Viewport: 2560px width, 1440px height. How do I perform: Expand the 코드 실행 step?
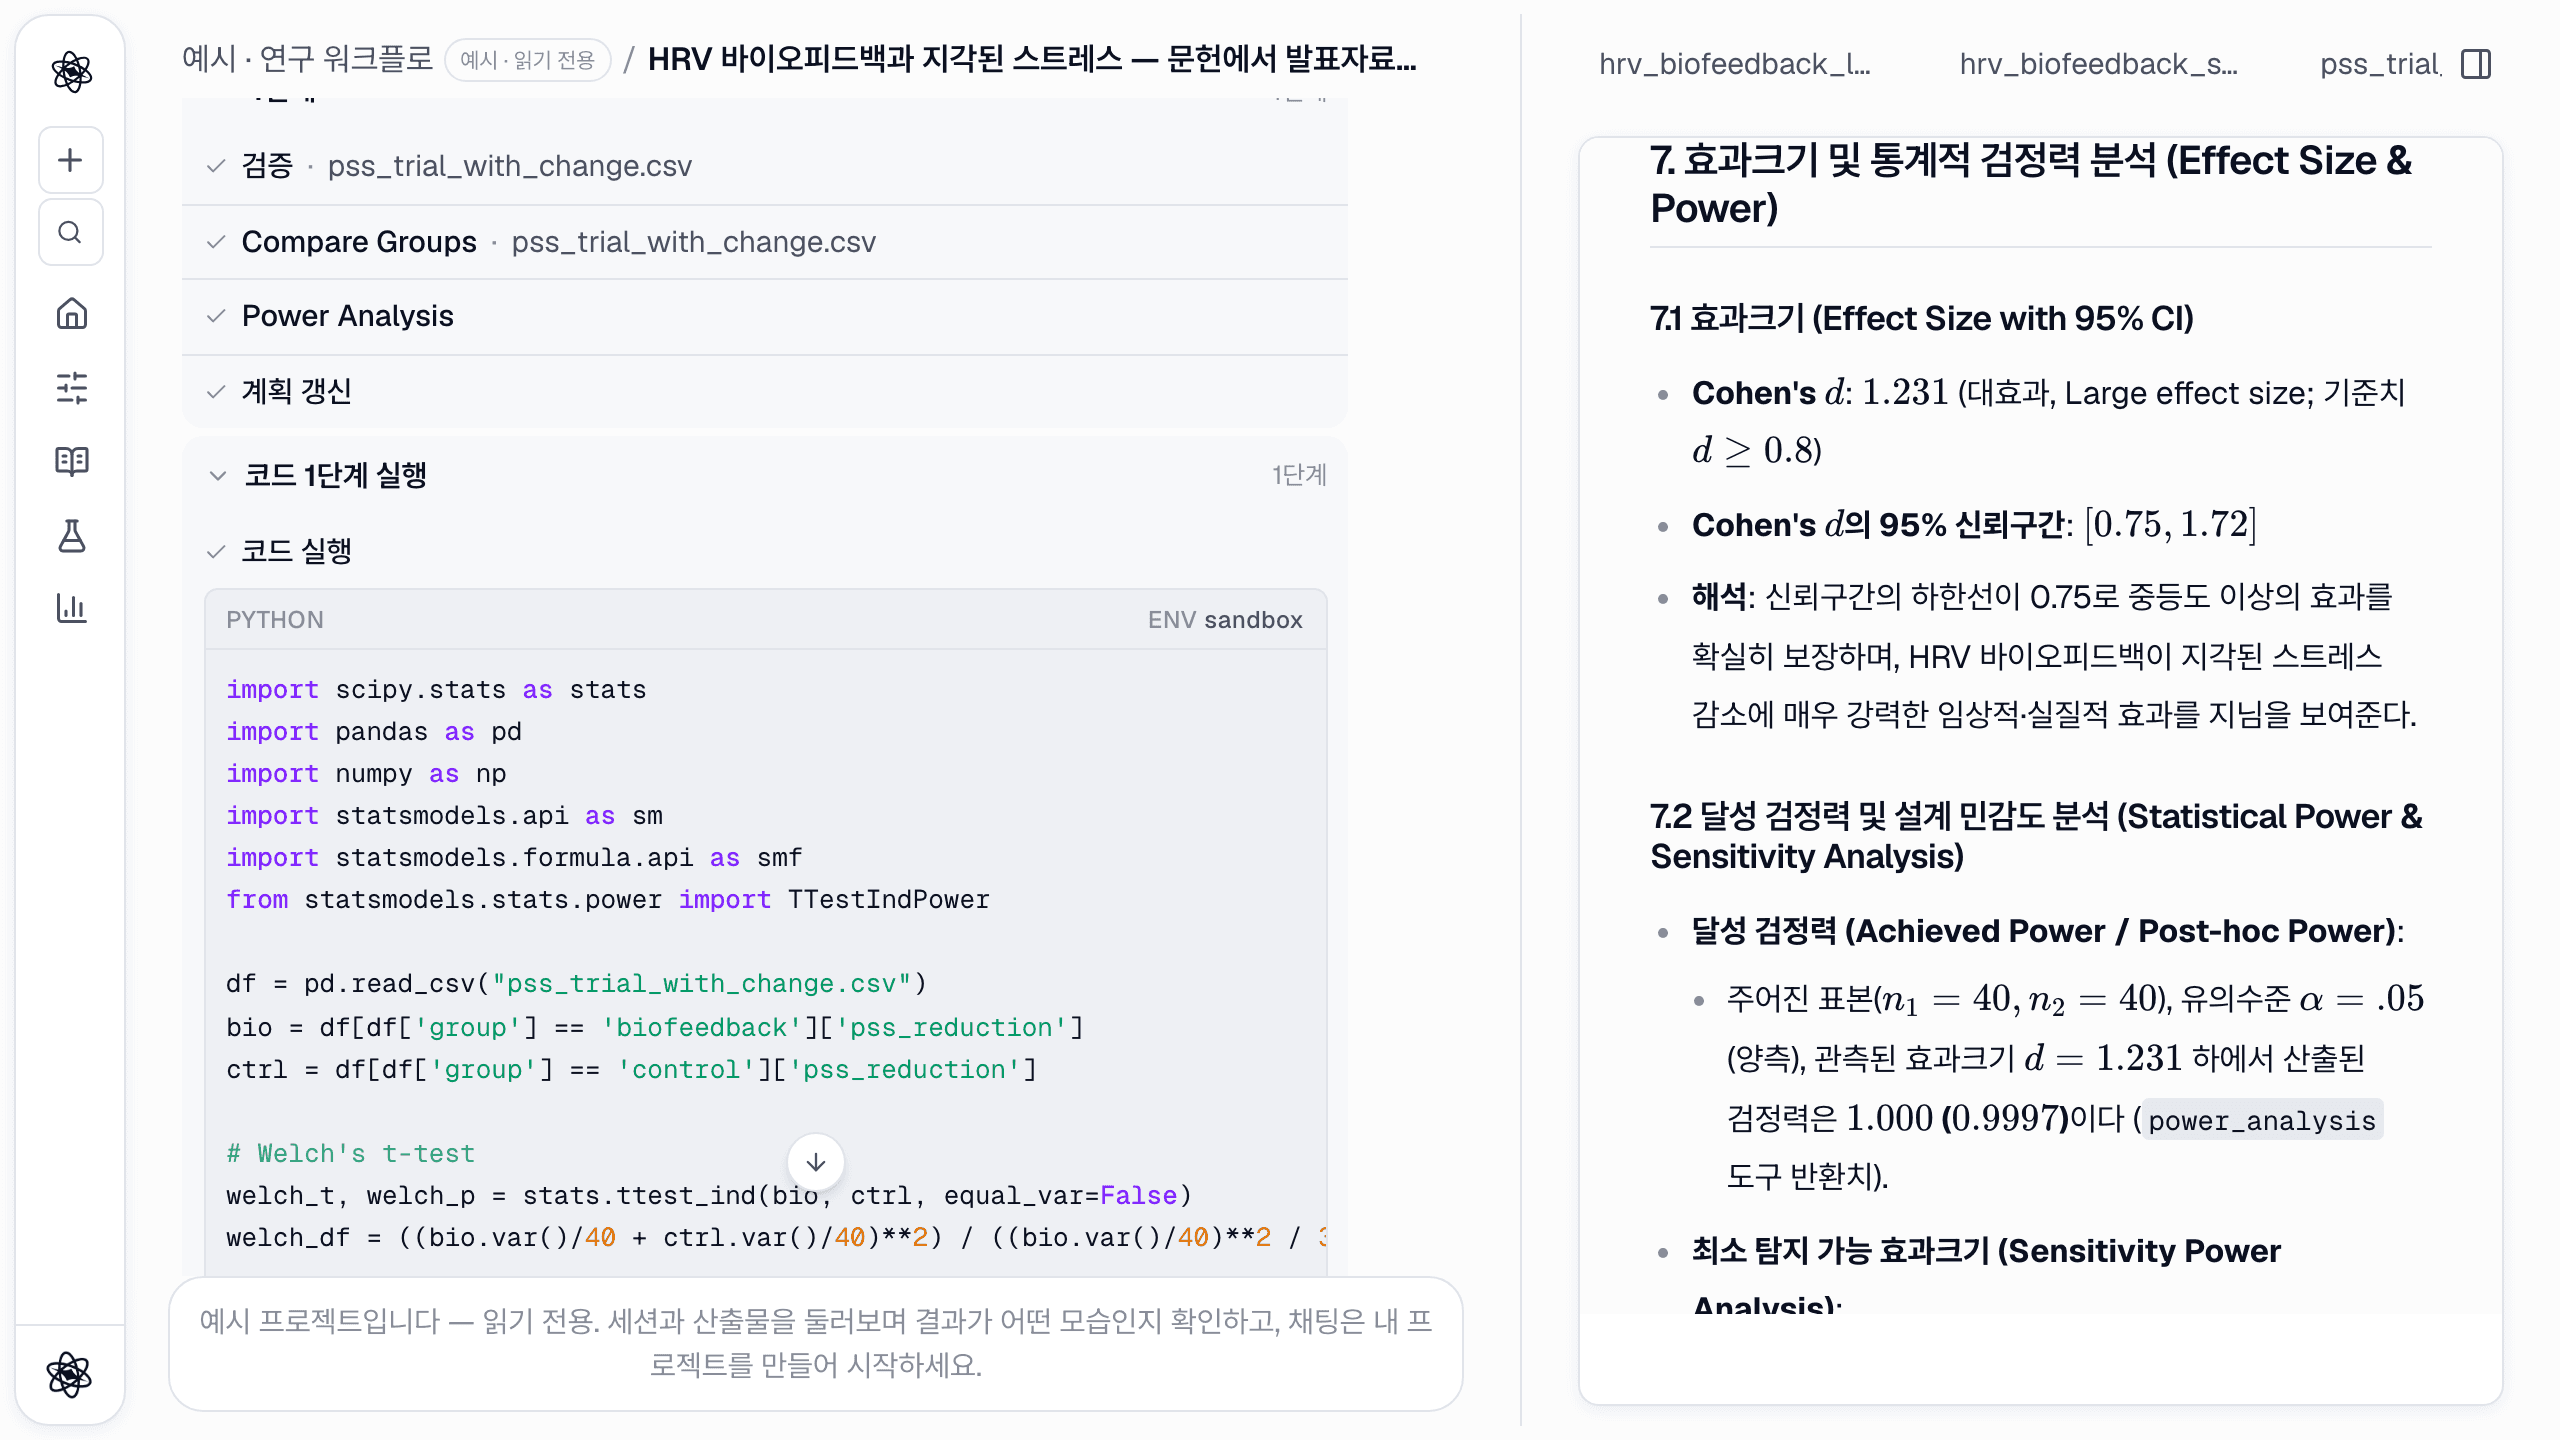[x=765, y=551]
